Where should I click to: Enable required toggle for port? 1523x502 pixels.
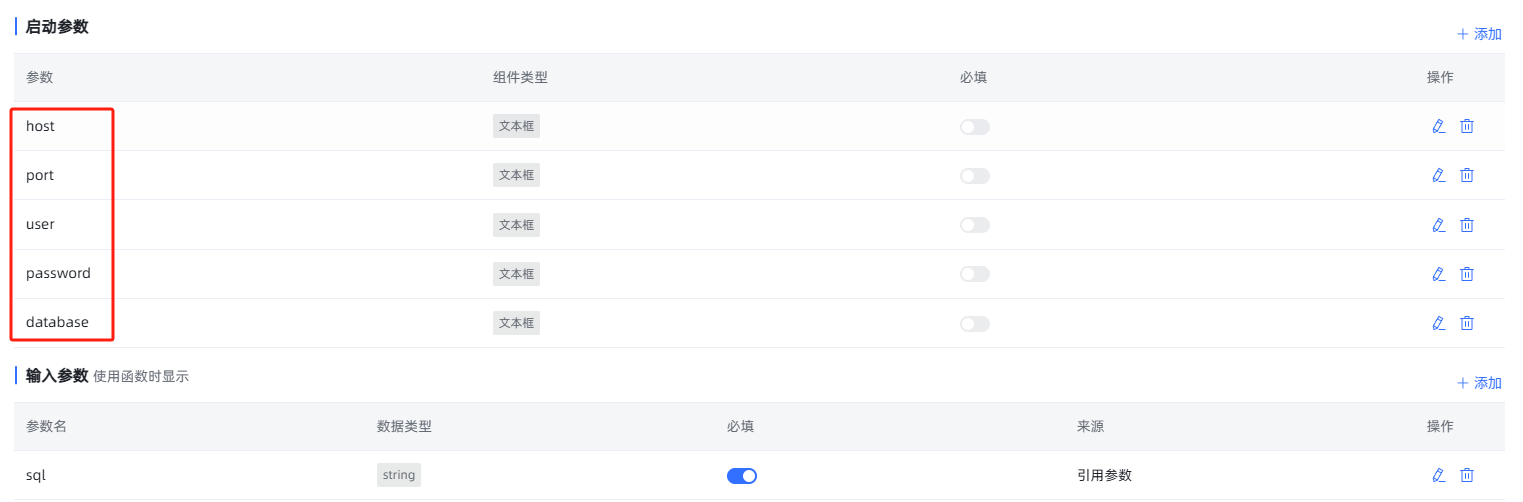[x=975, y=176]
